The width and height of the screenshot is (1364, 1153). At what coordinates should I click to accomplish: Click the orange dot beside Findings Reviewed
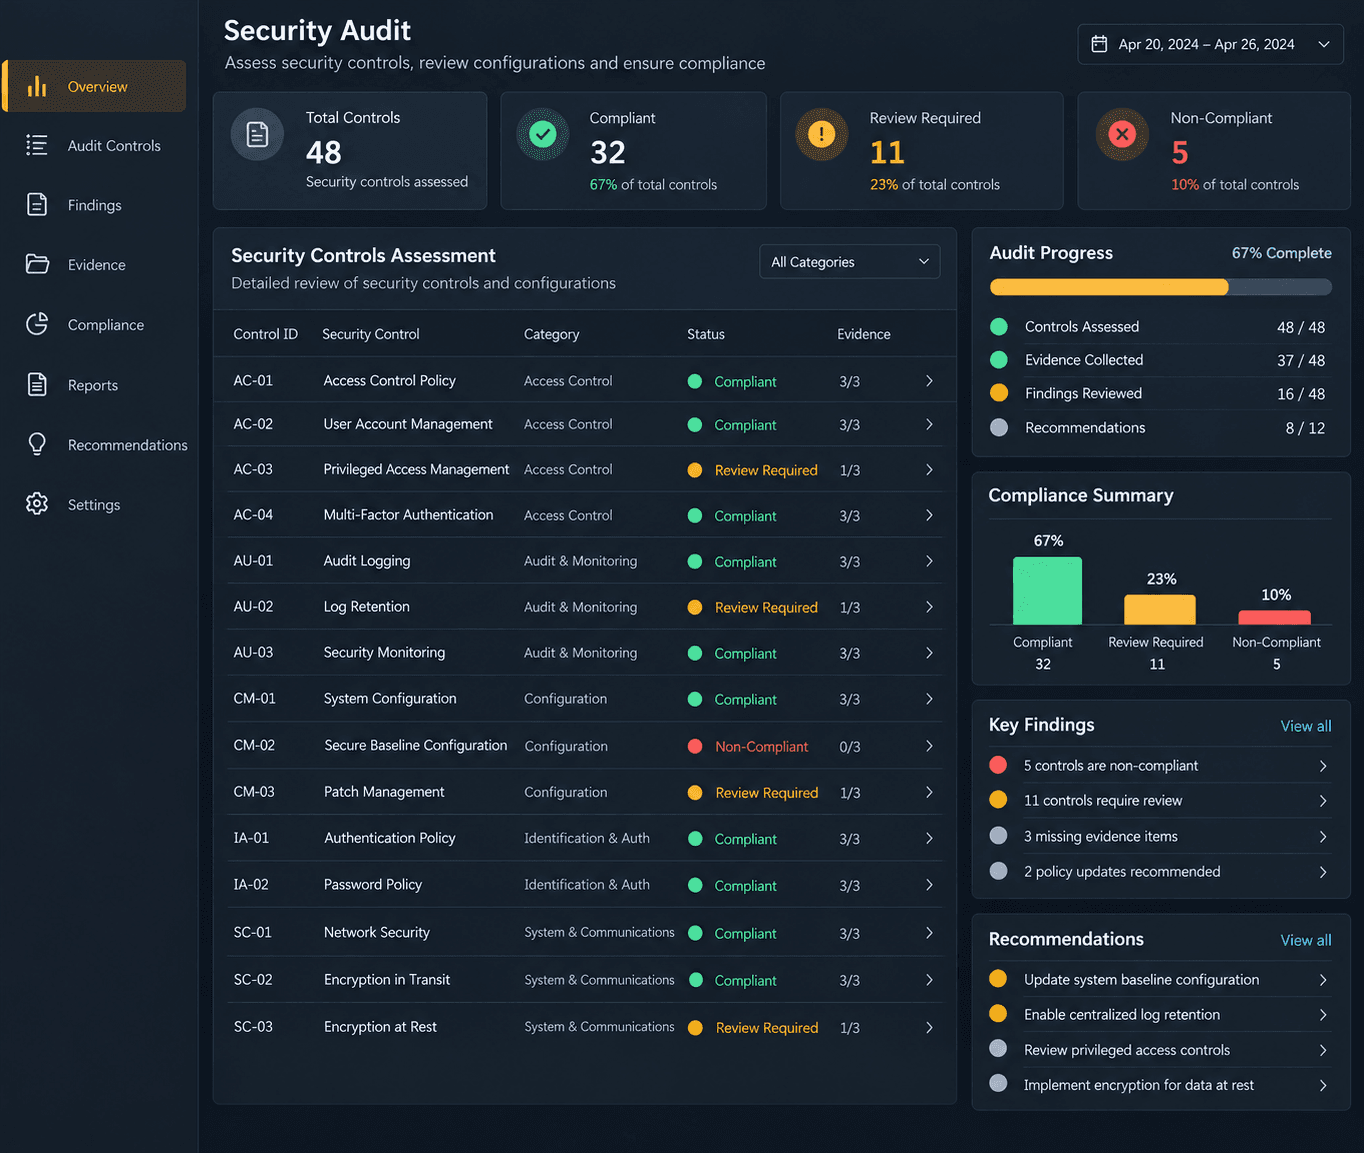(x=999, y=393)
